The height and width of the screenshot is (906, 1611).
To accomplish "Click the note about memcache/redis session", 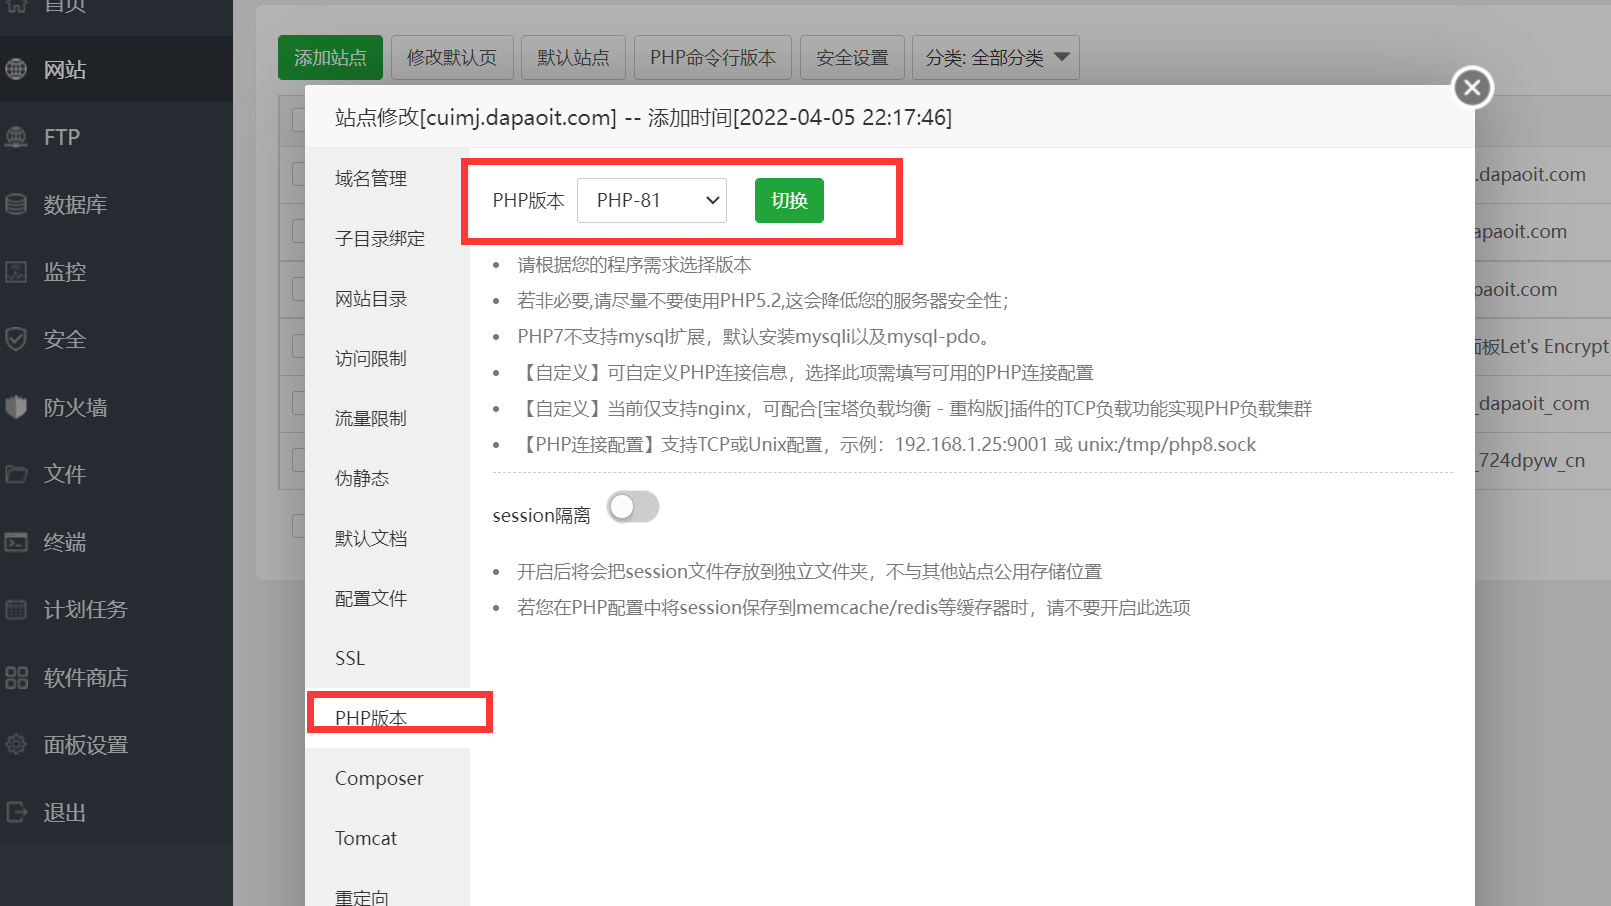I will [x=853, y=608].
